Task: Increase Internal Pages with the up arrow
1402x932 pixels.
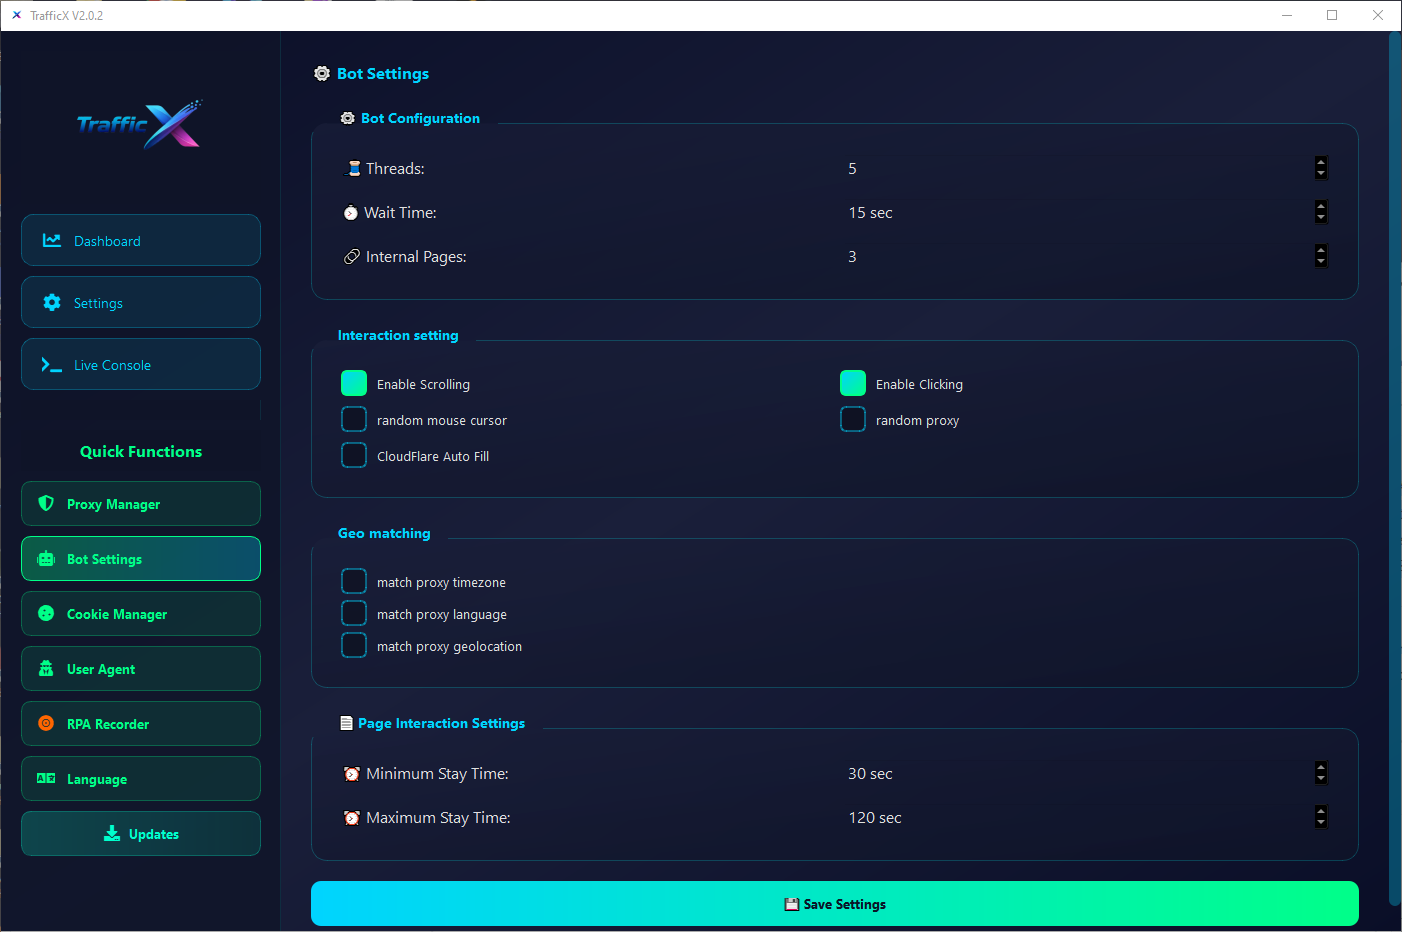Action: point(1321,250)
